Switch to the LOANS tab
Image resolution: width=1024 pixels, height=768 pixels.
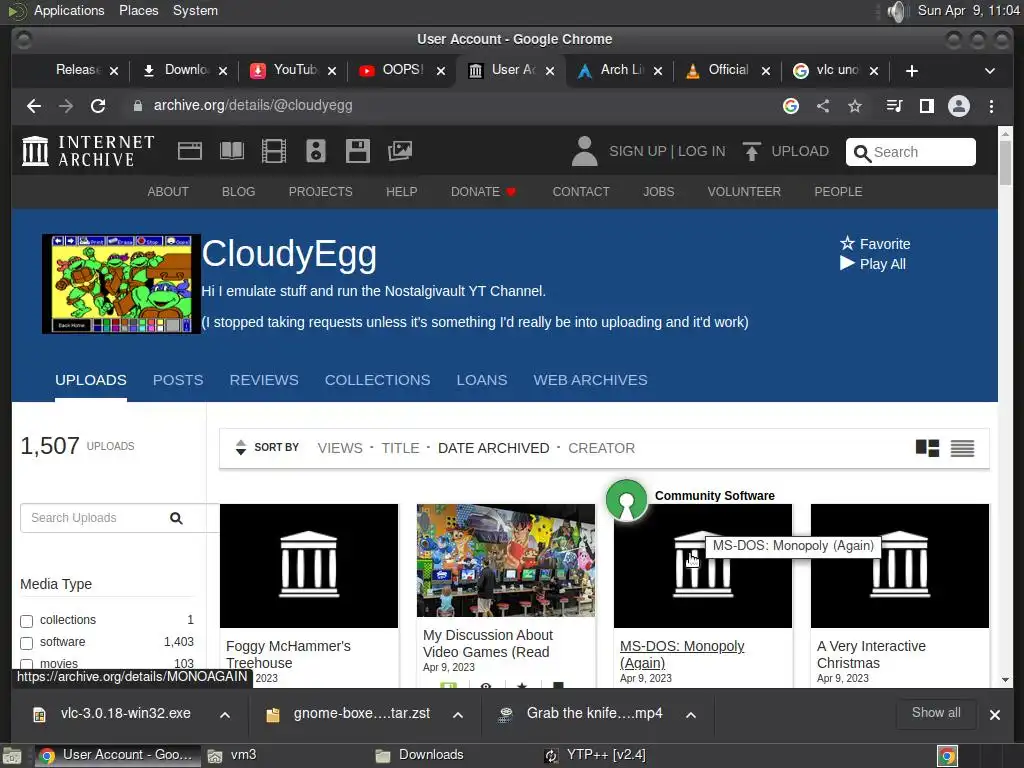(x=482, y=380)
